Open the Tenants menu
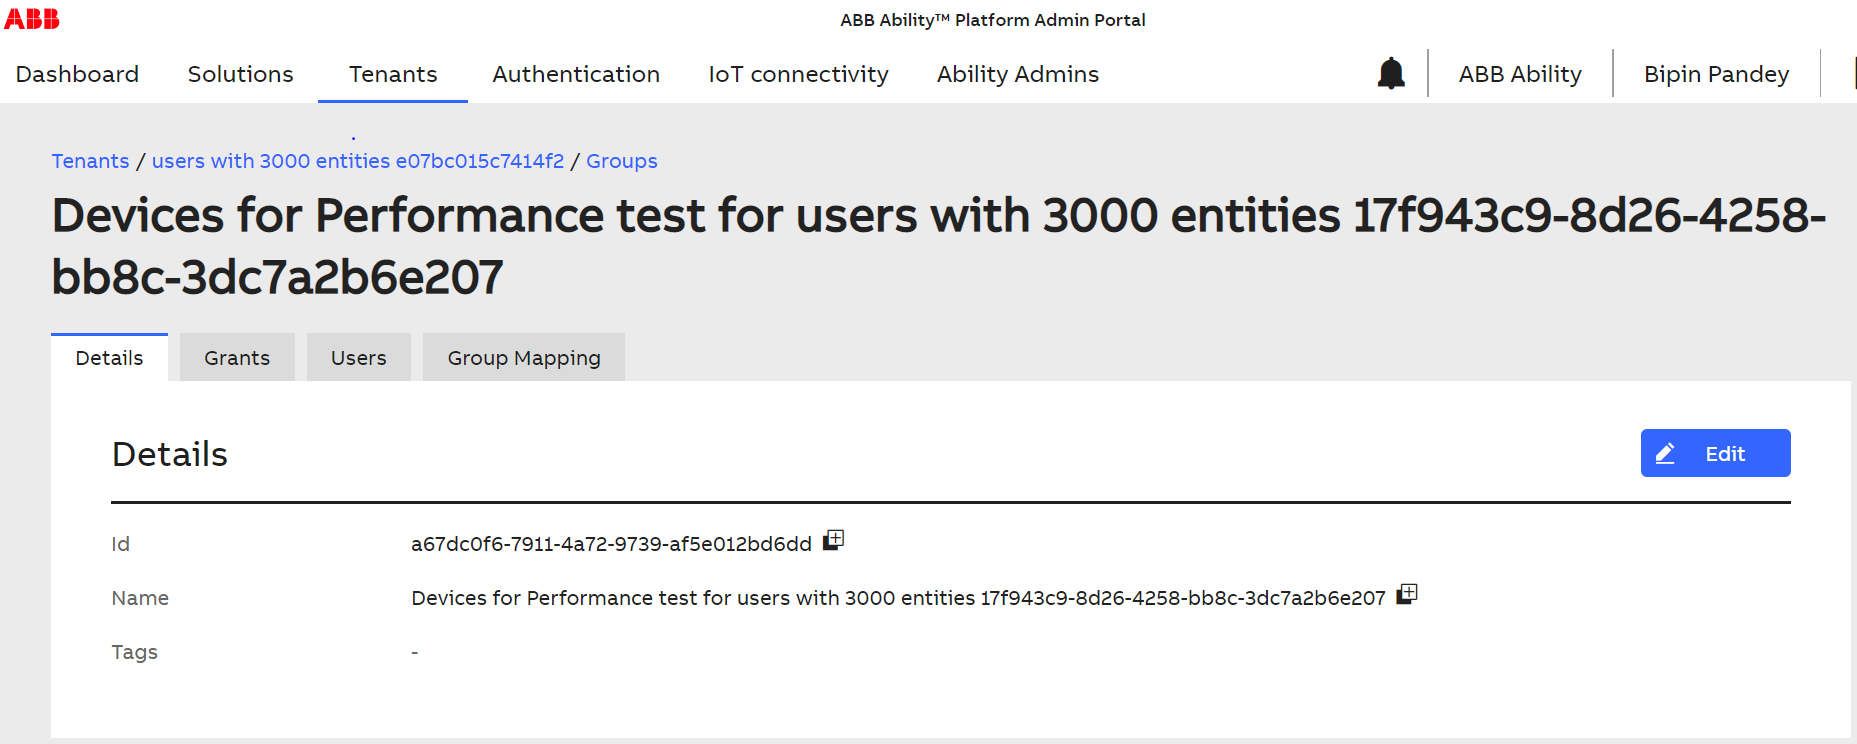The height and width of the screenshot is (744, 1857). [x=393, y=74]
